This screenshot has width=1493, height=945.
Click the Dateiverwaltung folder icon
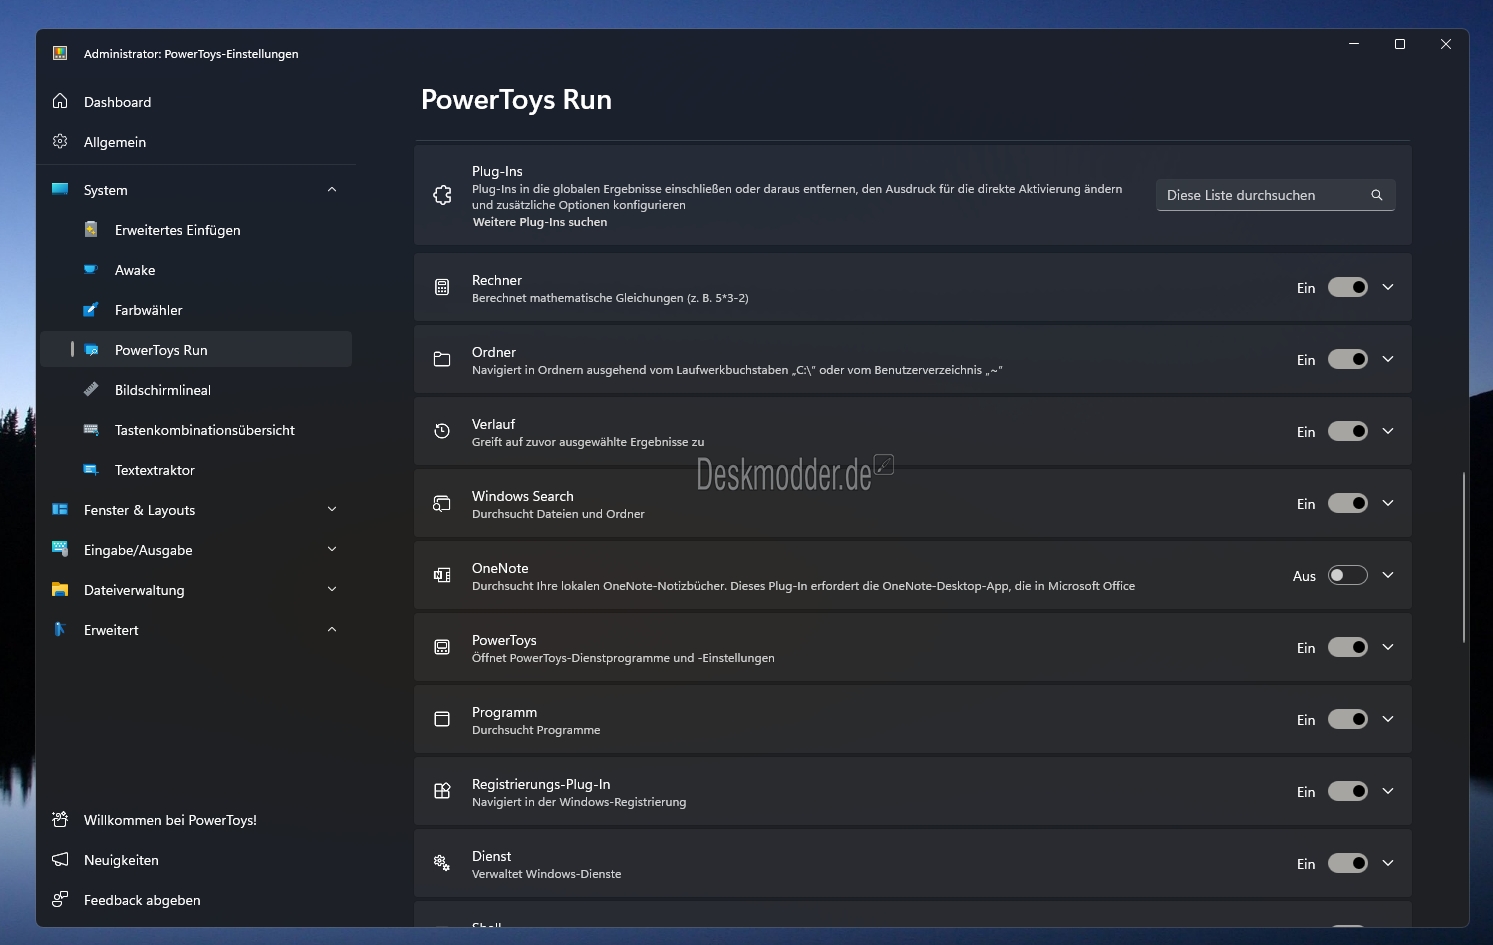pyautogui.click(x=60, y=589)
